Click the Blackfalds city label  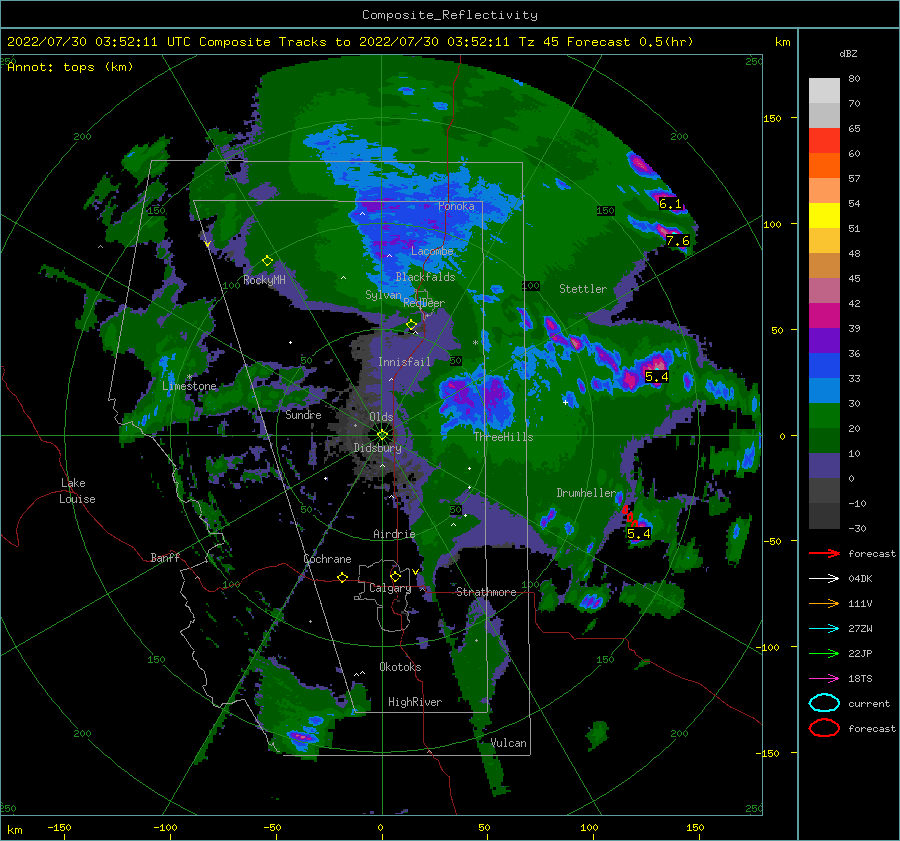pos(425,277)
